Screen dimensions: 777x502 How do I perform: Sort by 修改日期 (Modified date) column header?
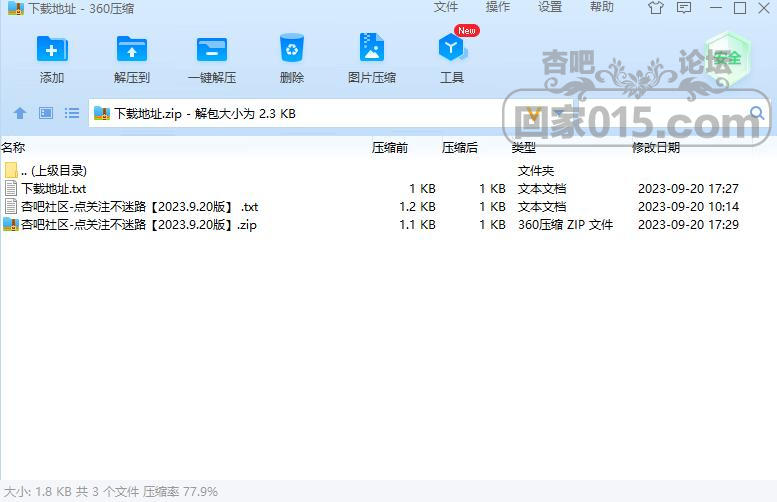pyautogui.click(x=656, y=148)
